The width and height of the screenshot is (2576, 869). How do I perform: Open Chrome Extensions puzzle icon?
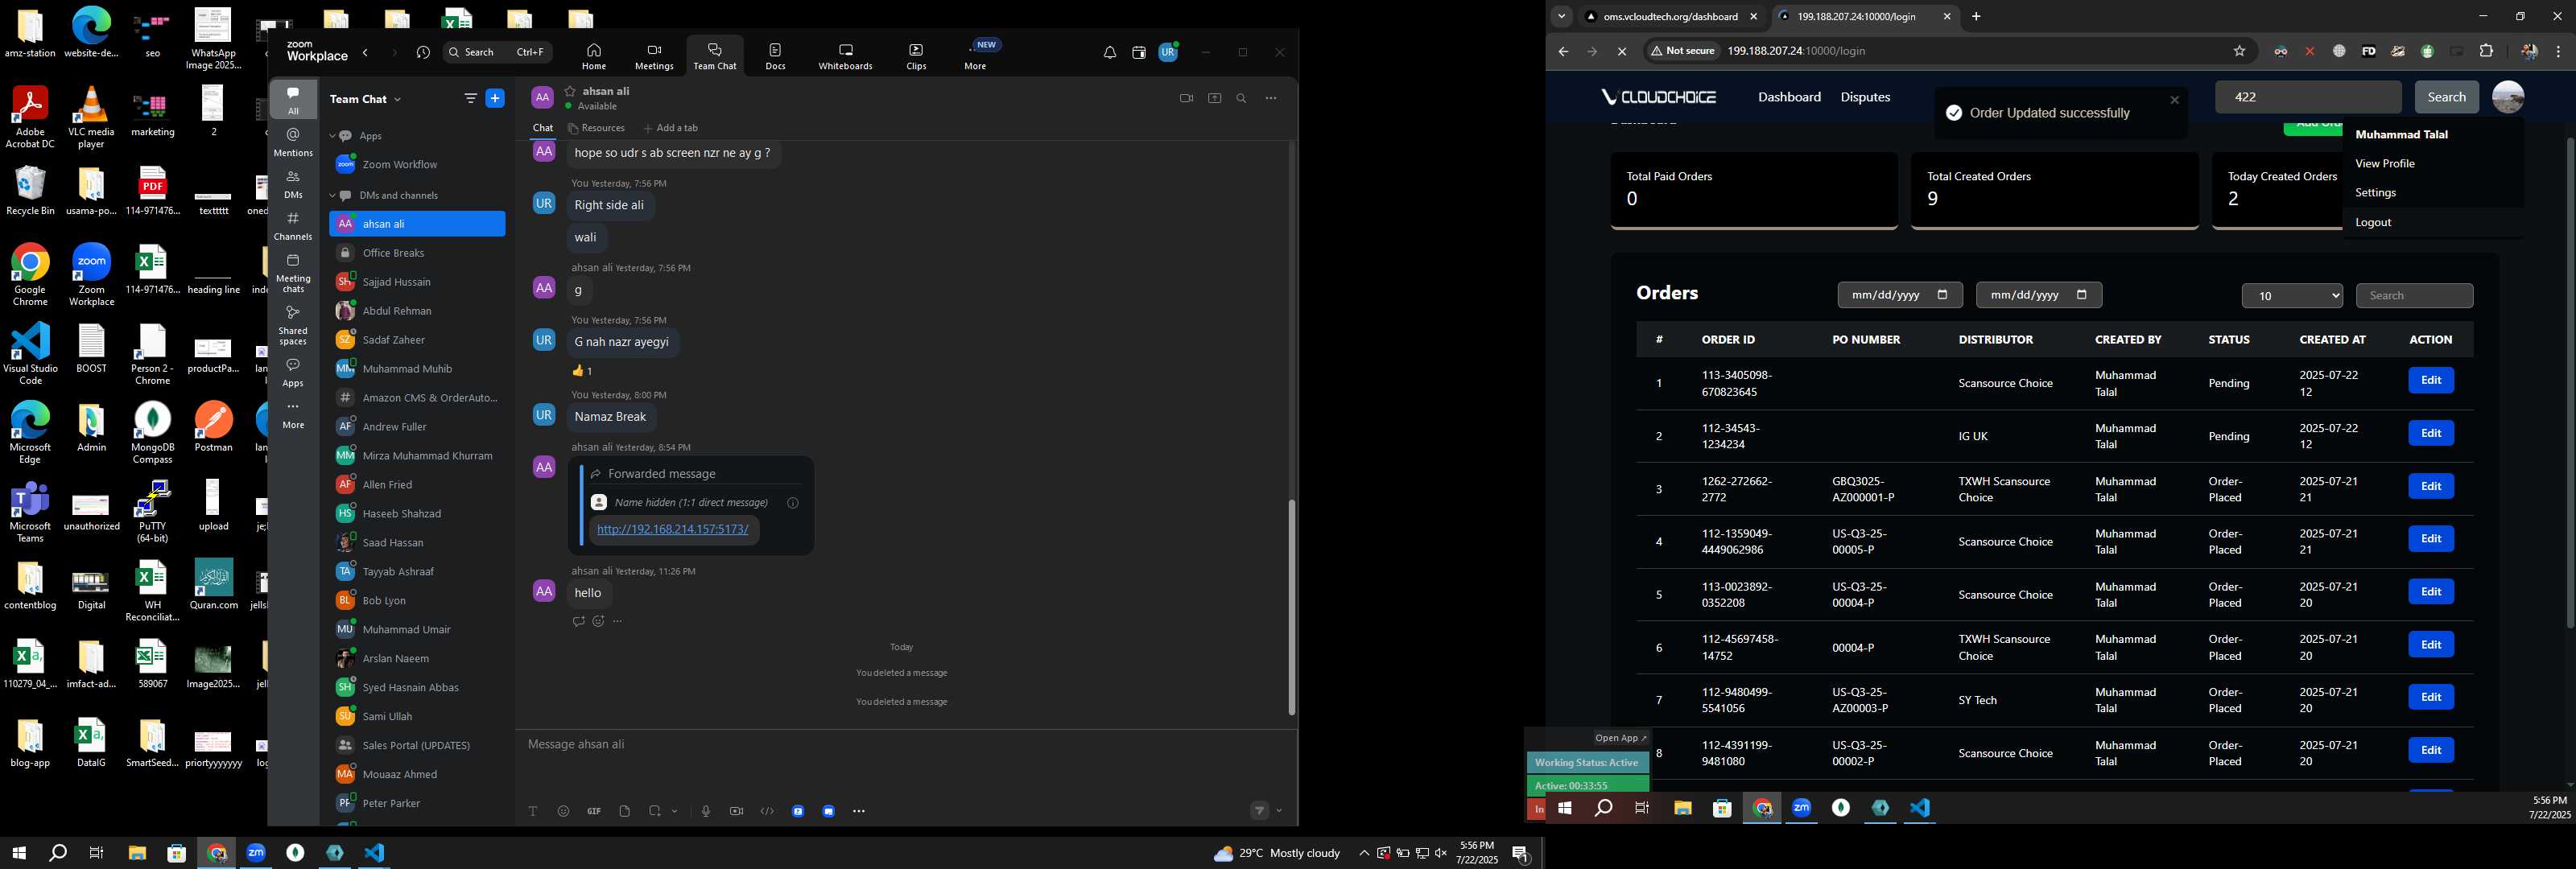[x=2486, y=51]
